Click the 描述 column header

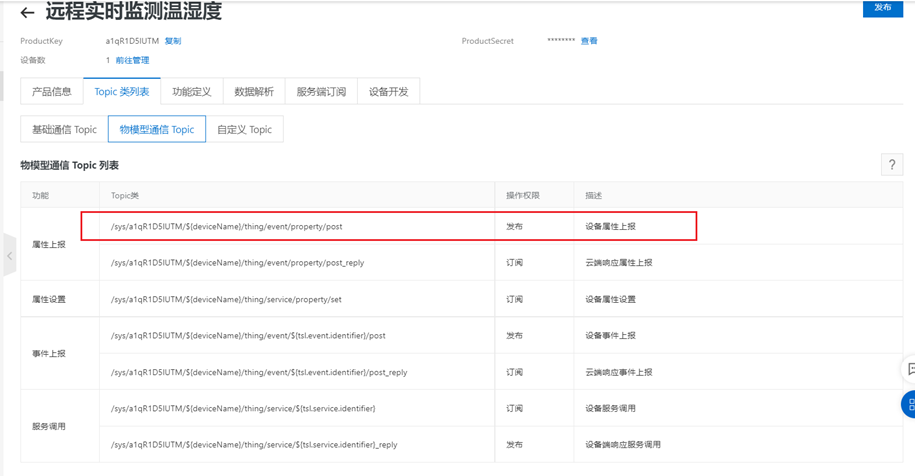coord(593,195)
